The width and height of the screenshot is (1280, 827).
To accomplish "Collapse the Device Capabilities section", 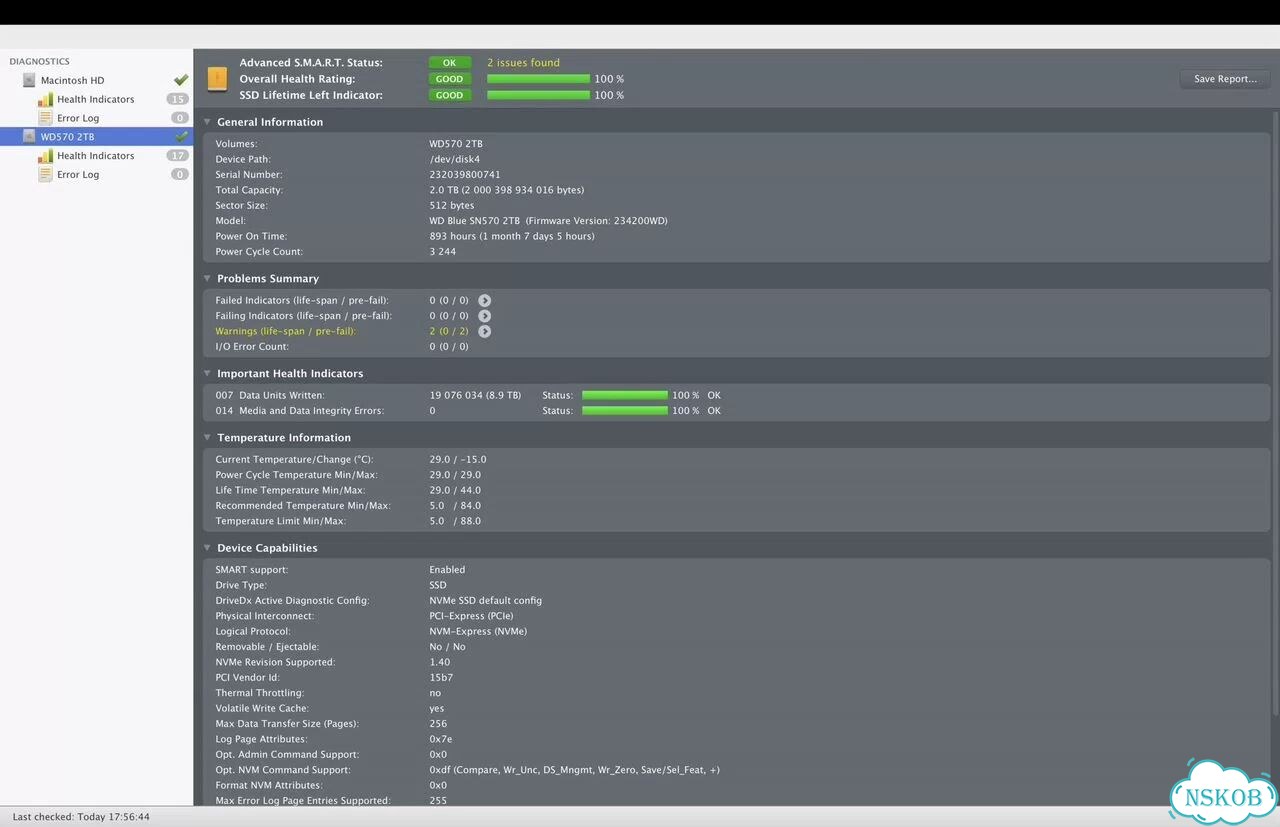I will click(207, 548).
